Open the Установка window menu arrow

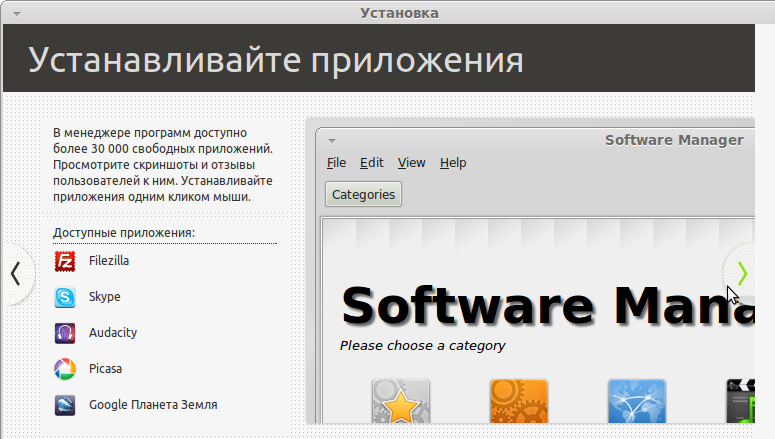(x=17, y=14)
